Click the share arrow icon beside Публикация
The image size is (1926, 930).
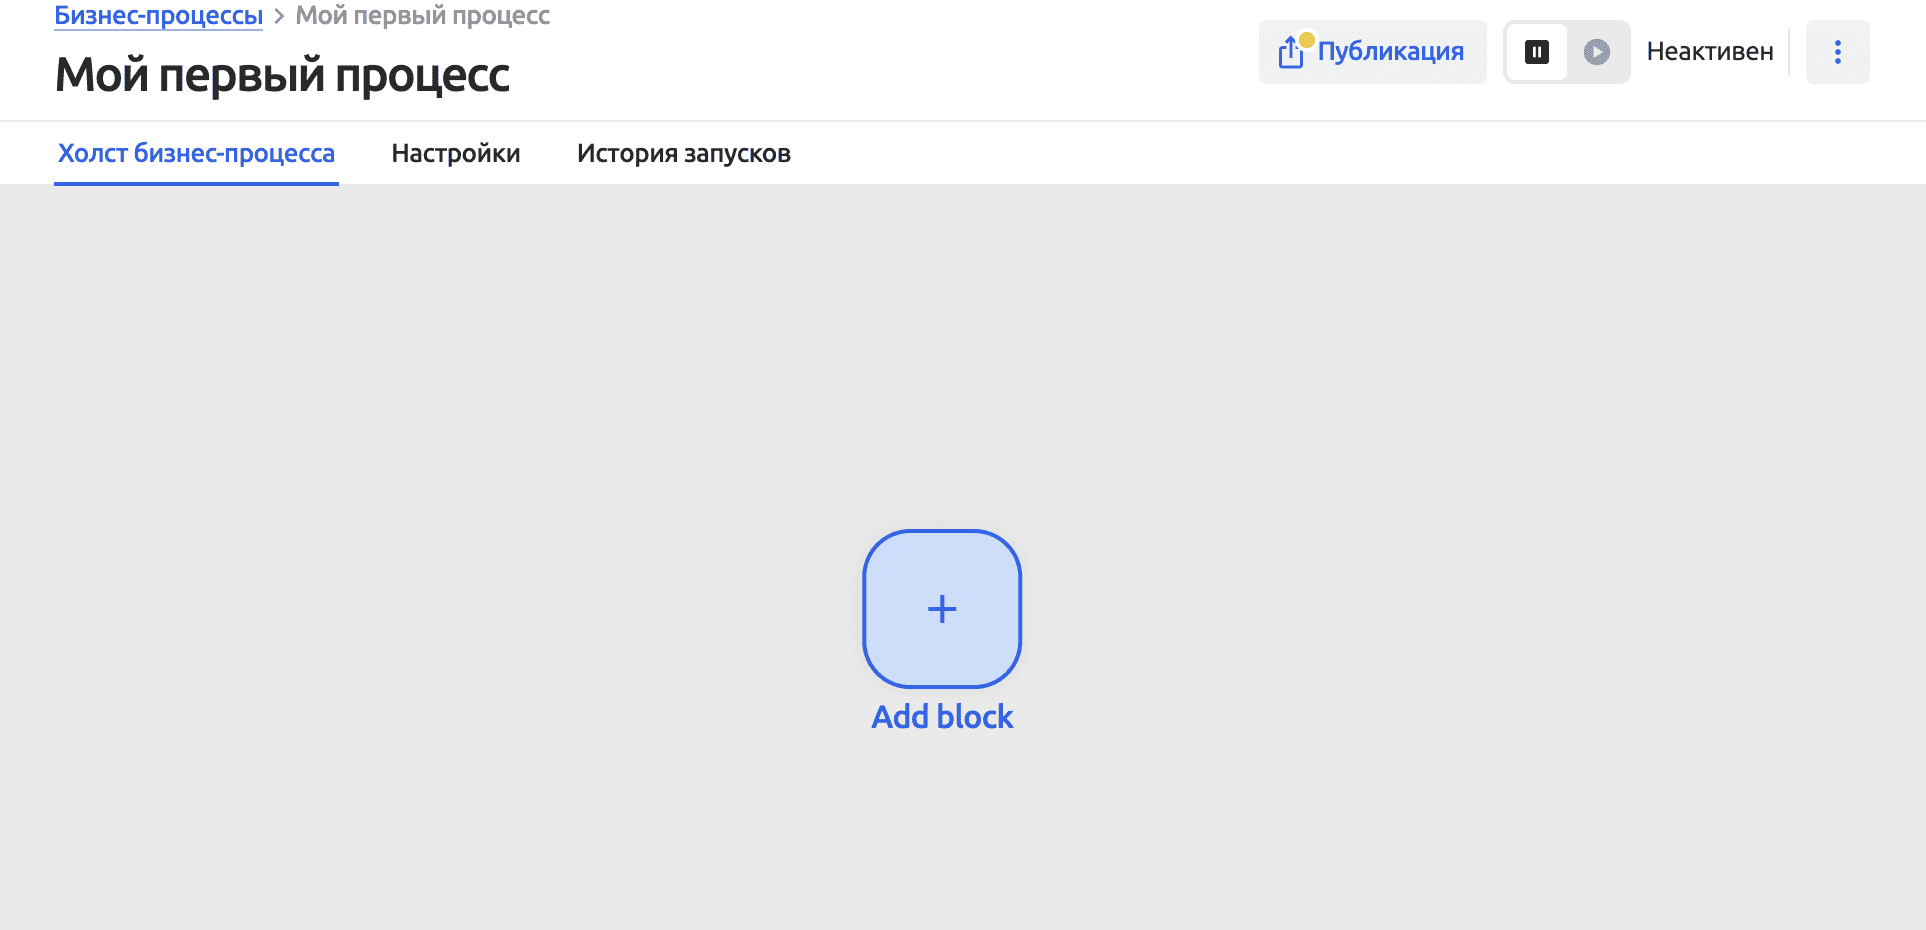(1290, 53)
